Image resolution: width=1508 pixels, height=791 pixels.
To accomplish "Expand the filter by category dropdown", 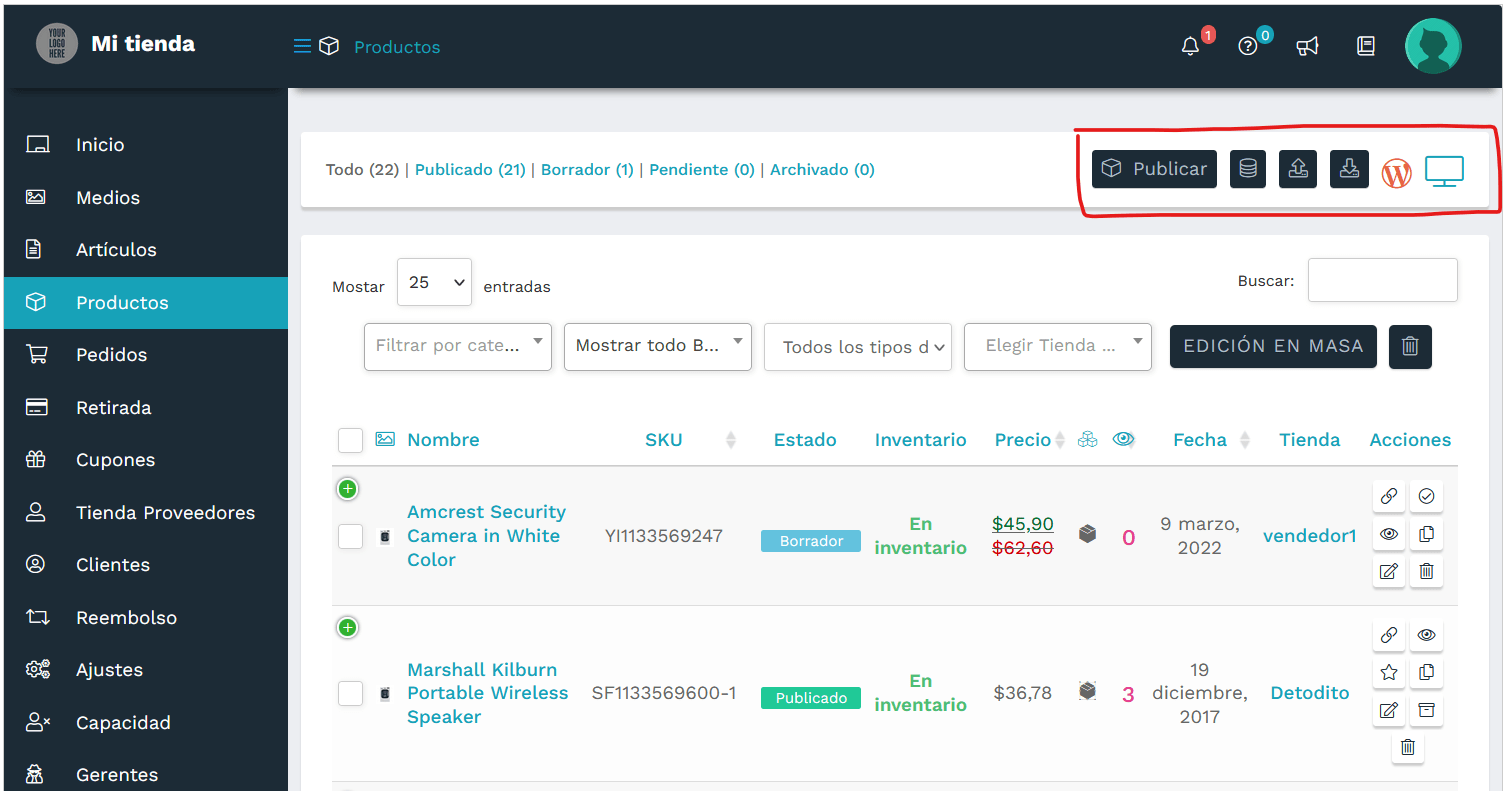I will click(457, 346).
